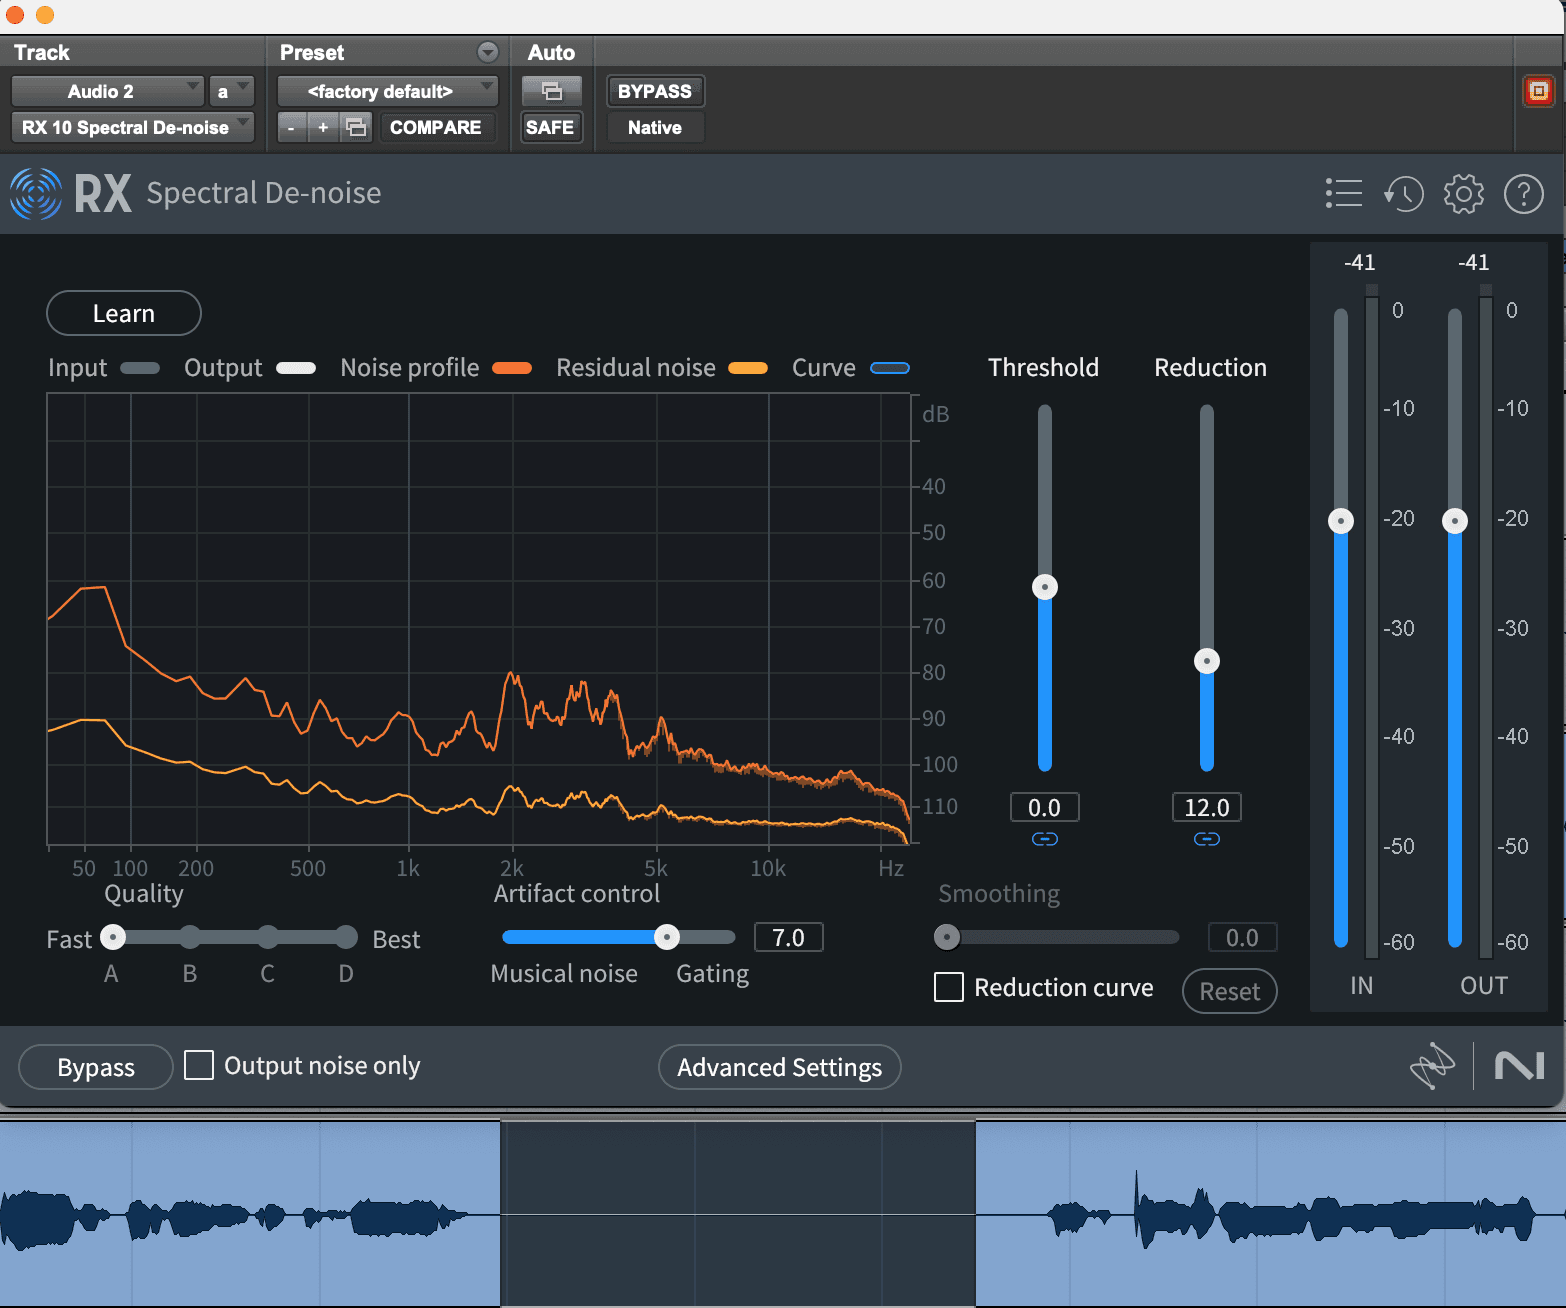Open the preset manager list icon
Image resolution: width=1566 pixels, height=1308 pixels.
click(1344, 193)
